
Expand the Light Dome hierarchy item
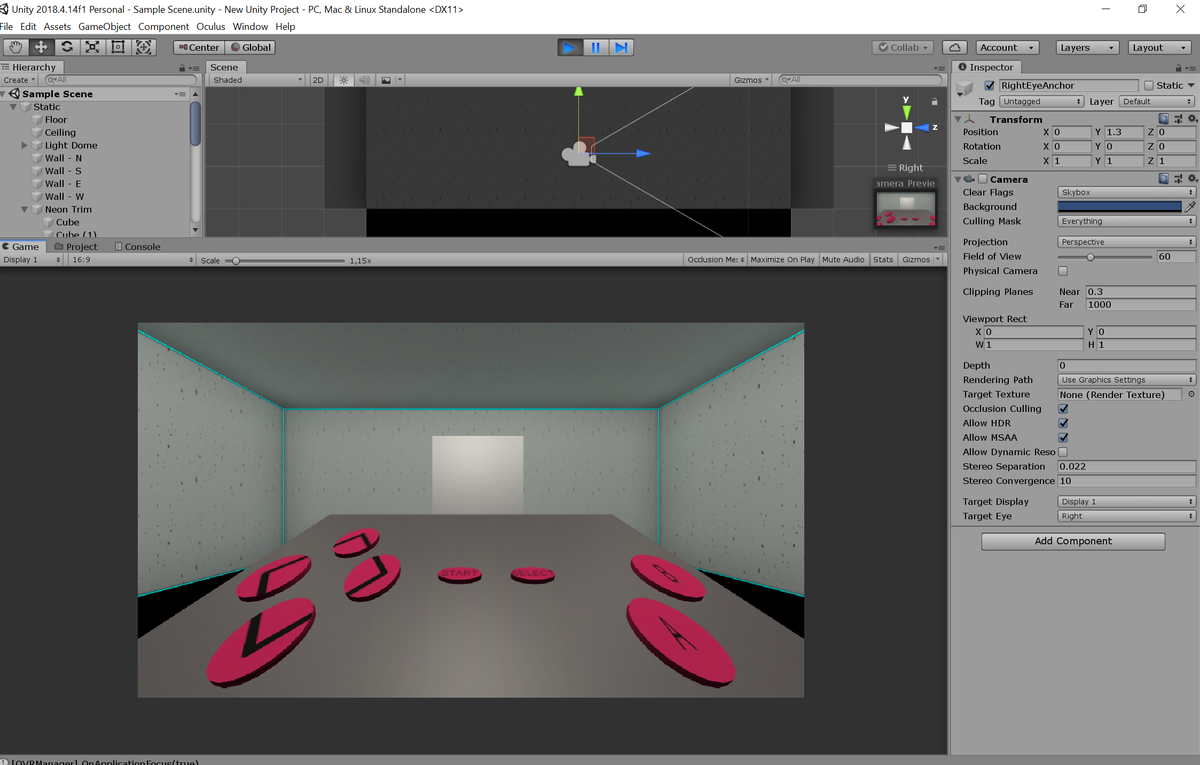[x=25, y=146]
